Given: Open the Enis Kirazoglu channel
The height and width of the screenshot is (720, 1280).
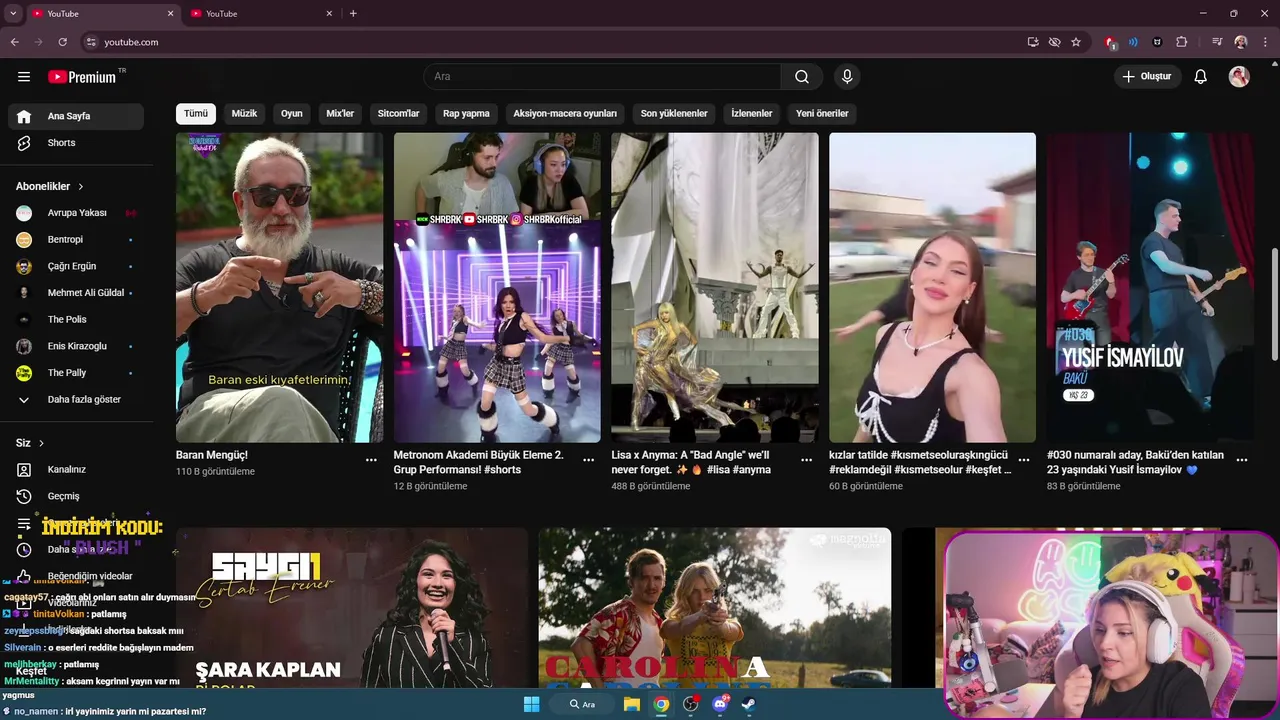Looking at the screenshot, I should click(x=76, y=346).
